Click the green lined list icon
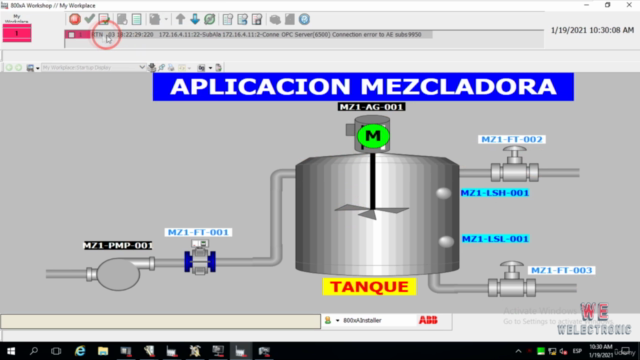 pos(137,19)
